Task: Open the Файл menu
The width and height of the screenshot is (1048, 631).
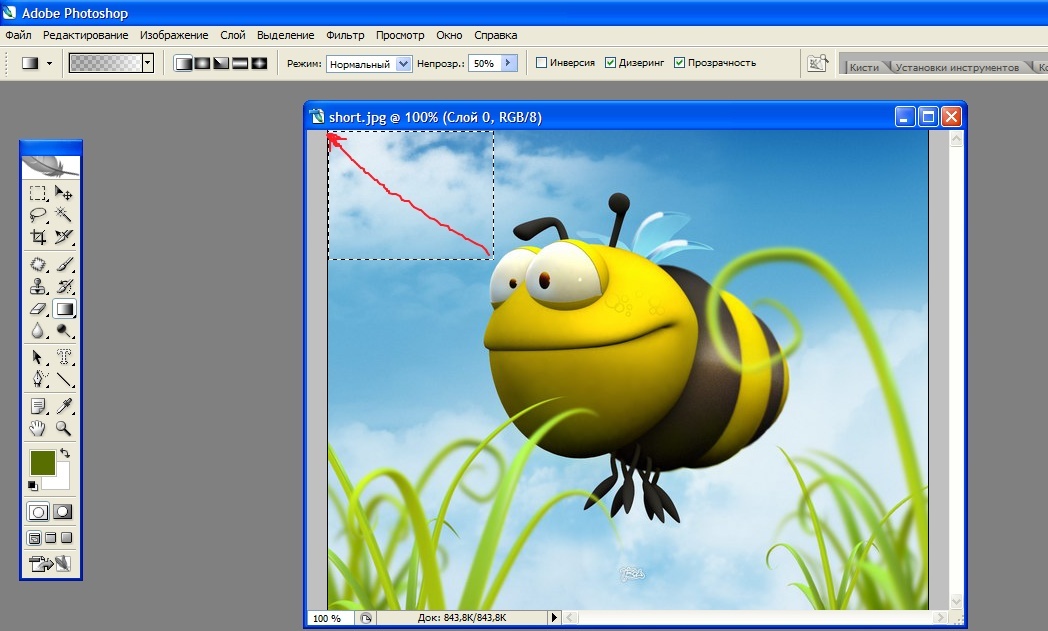Action: tap(19, 35)
